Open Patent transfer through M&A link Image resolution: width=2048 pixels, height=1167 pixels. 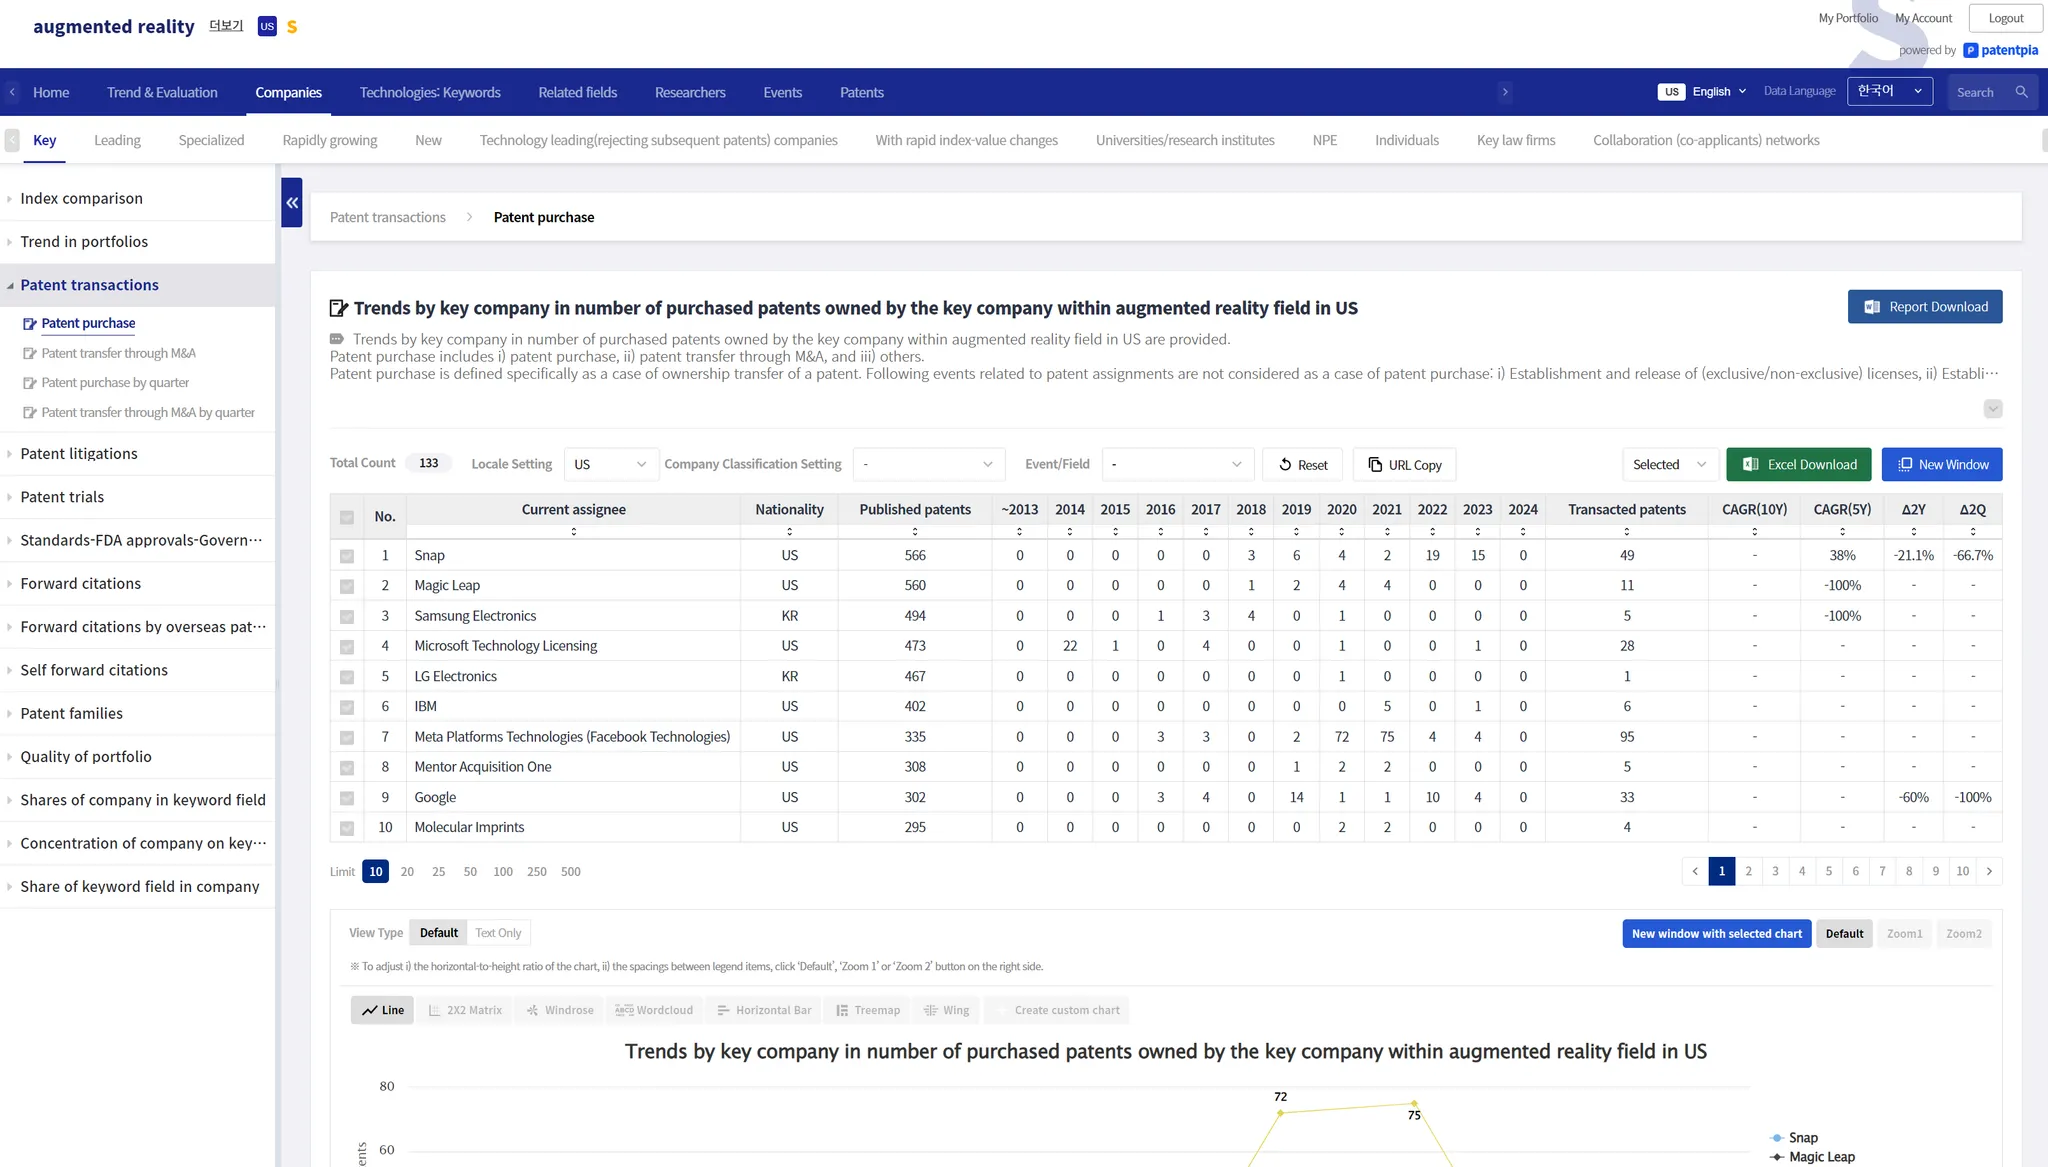click(118, 353)
